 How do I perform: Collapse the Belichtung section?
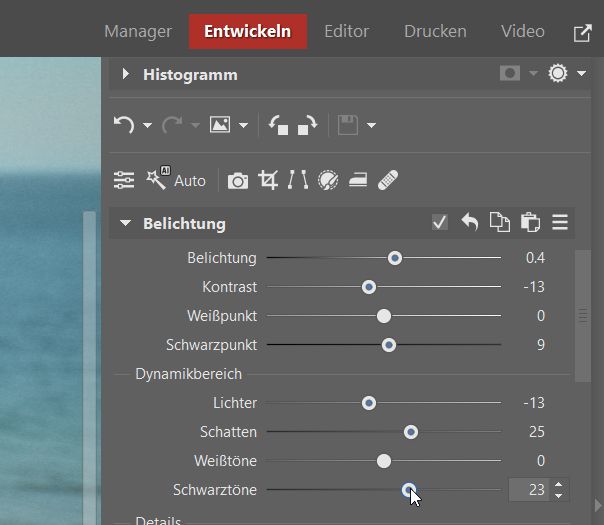coord(125,223)
